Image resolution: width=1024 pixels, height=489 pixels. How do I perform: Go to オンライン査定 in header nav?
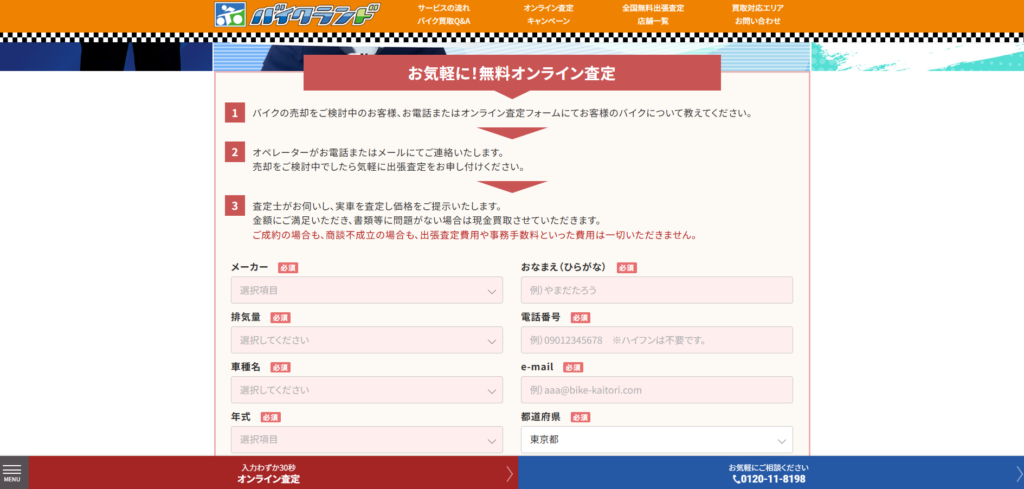click(548, 8)
